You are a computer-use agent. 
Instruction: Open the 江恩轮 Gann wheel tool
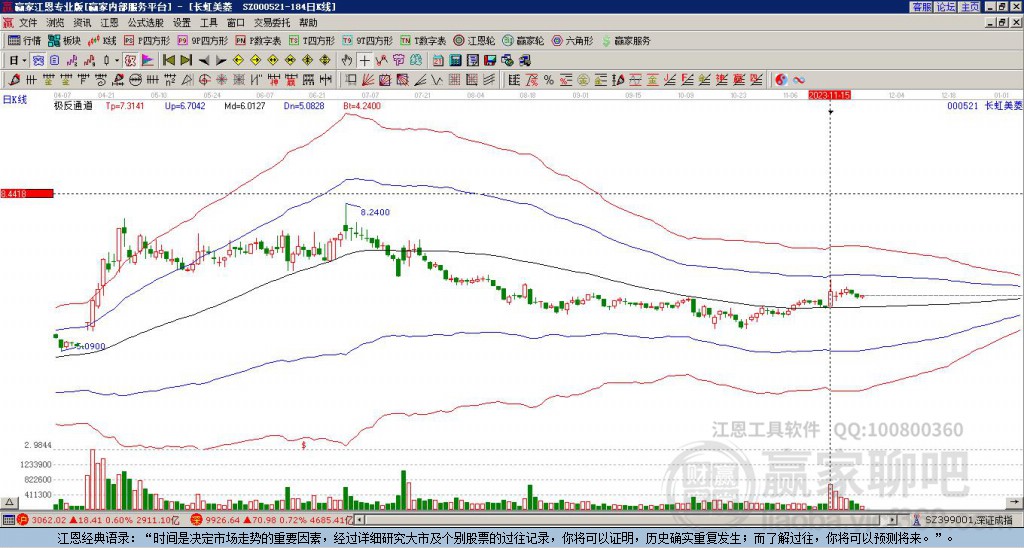[474, 40]
